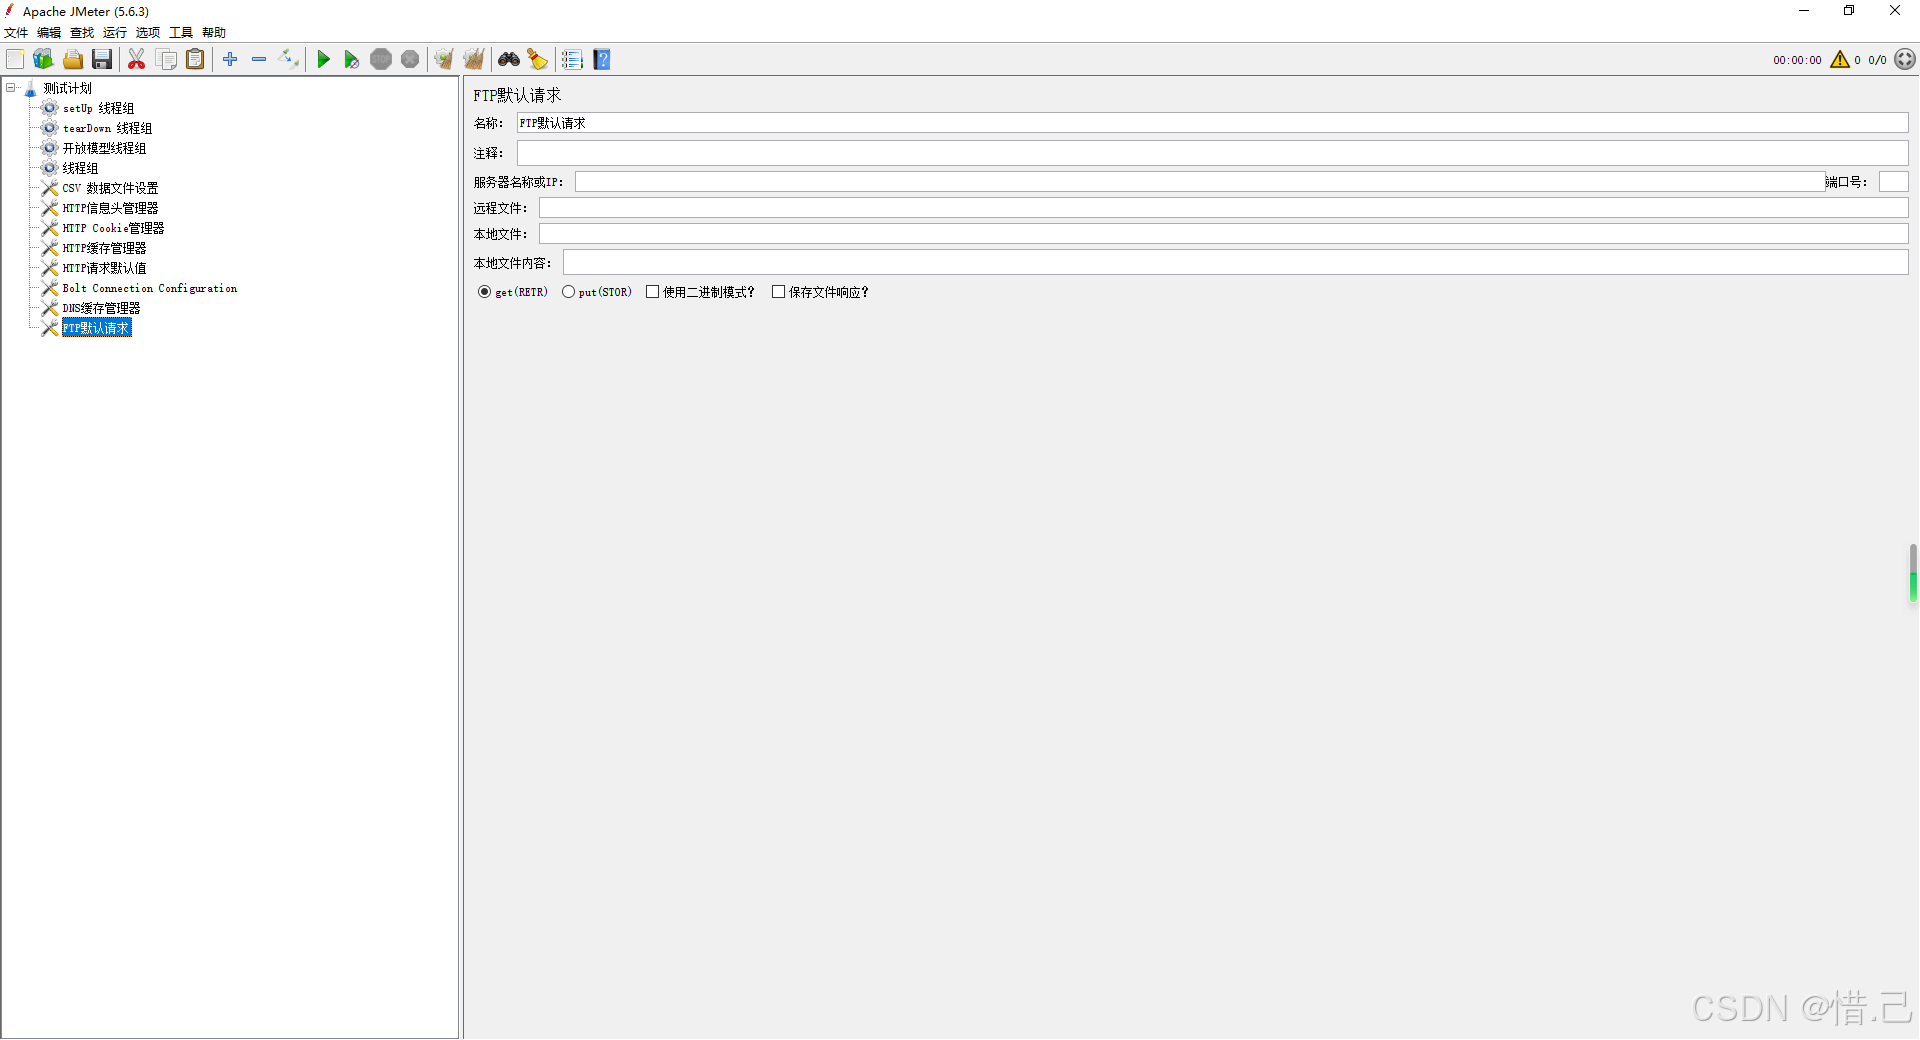Screen dimensions: 1920x1040
Task: Select the HTTP缓存管理器 node
Action: click(x=104, y=248)
